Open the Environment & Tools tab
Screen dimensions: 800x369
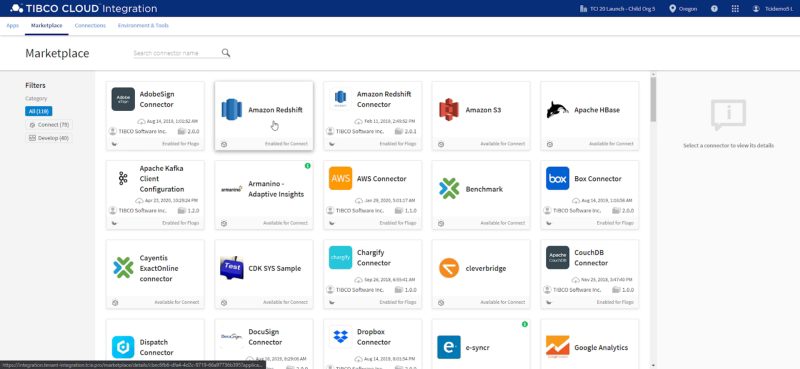(x=143, y=26)
